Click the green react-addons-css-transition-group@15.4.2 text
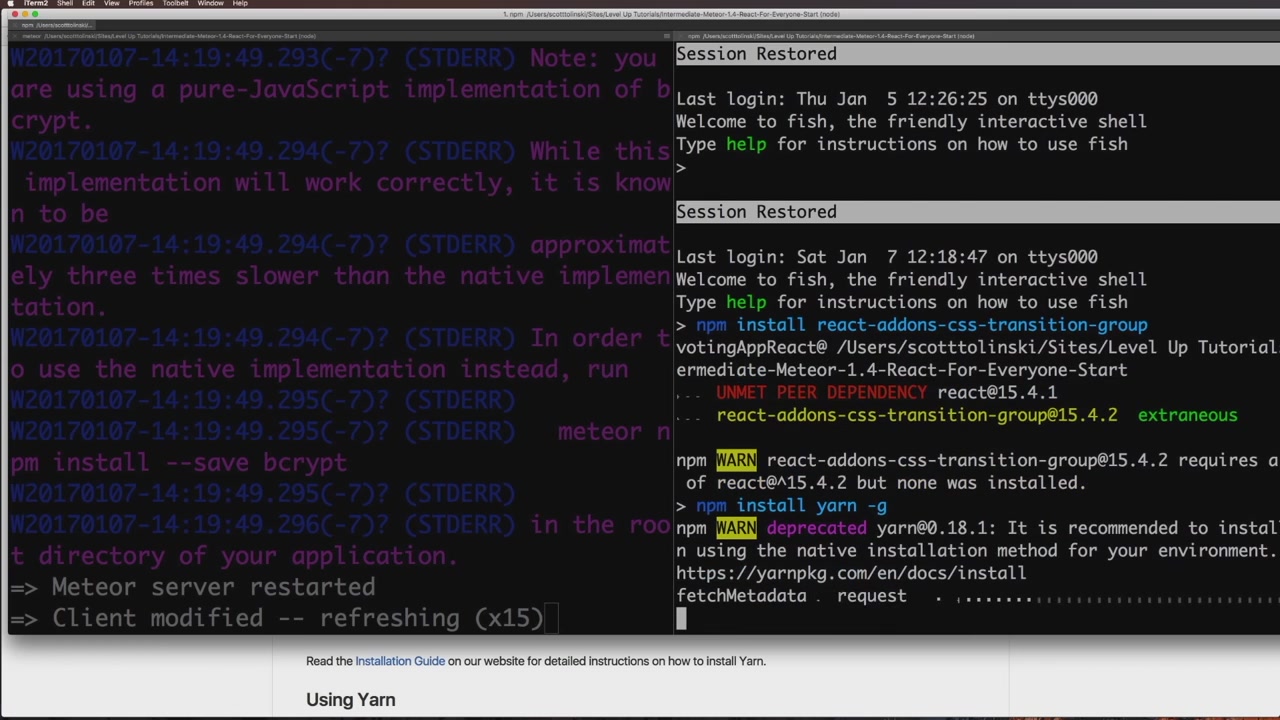This screenshot has height=720, width=1280. (917, 415)
